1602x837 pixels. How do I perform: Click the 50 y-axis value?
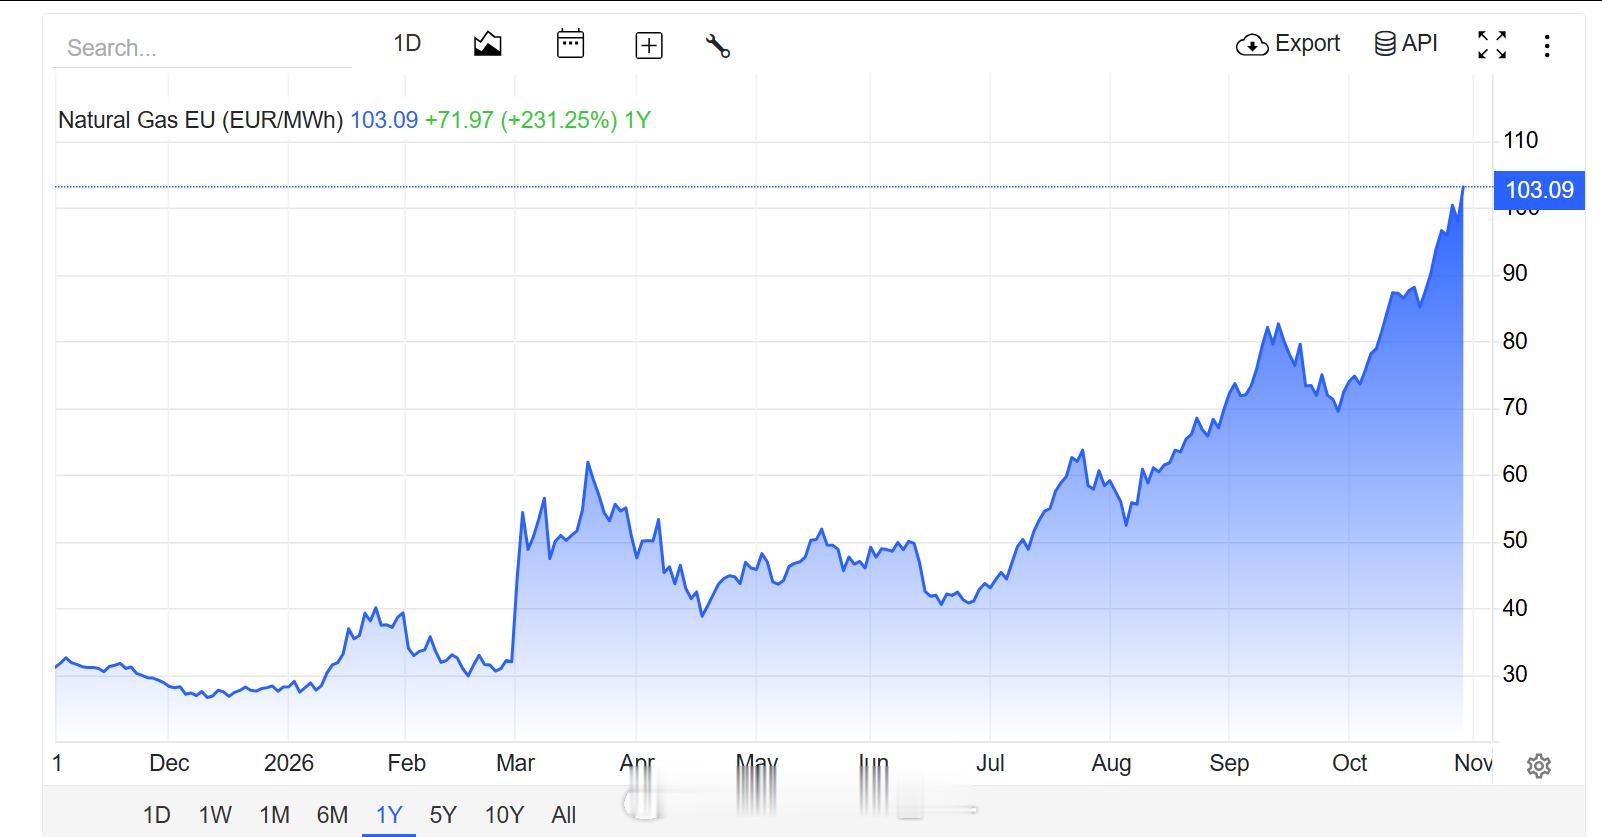(x=1515, y=540)
